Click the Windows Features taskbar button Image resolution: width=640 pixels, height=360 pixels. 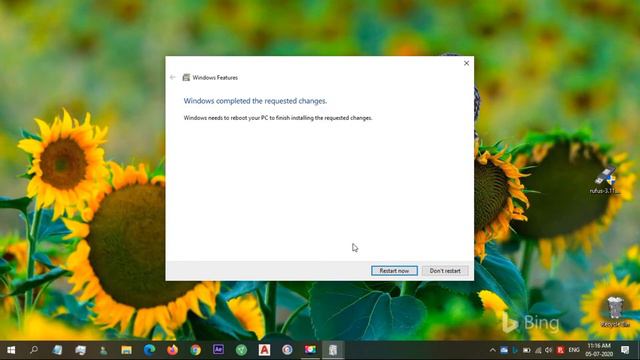333,350
